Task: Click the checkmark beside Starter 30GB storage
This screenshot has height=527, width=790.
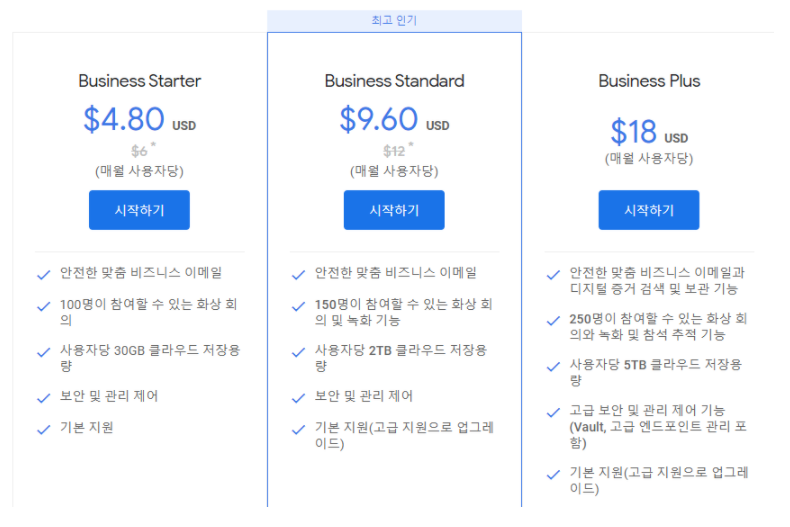Action: 44,352
